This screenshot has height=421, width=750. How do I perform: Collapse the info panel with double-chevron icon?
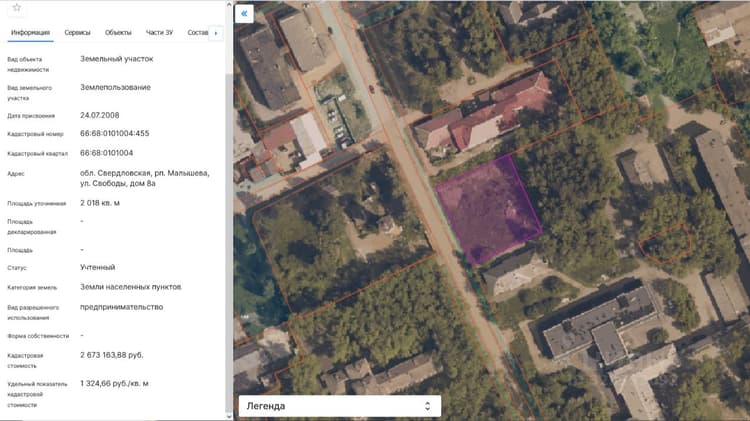(244, 13)
